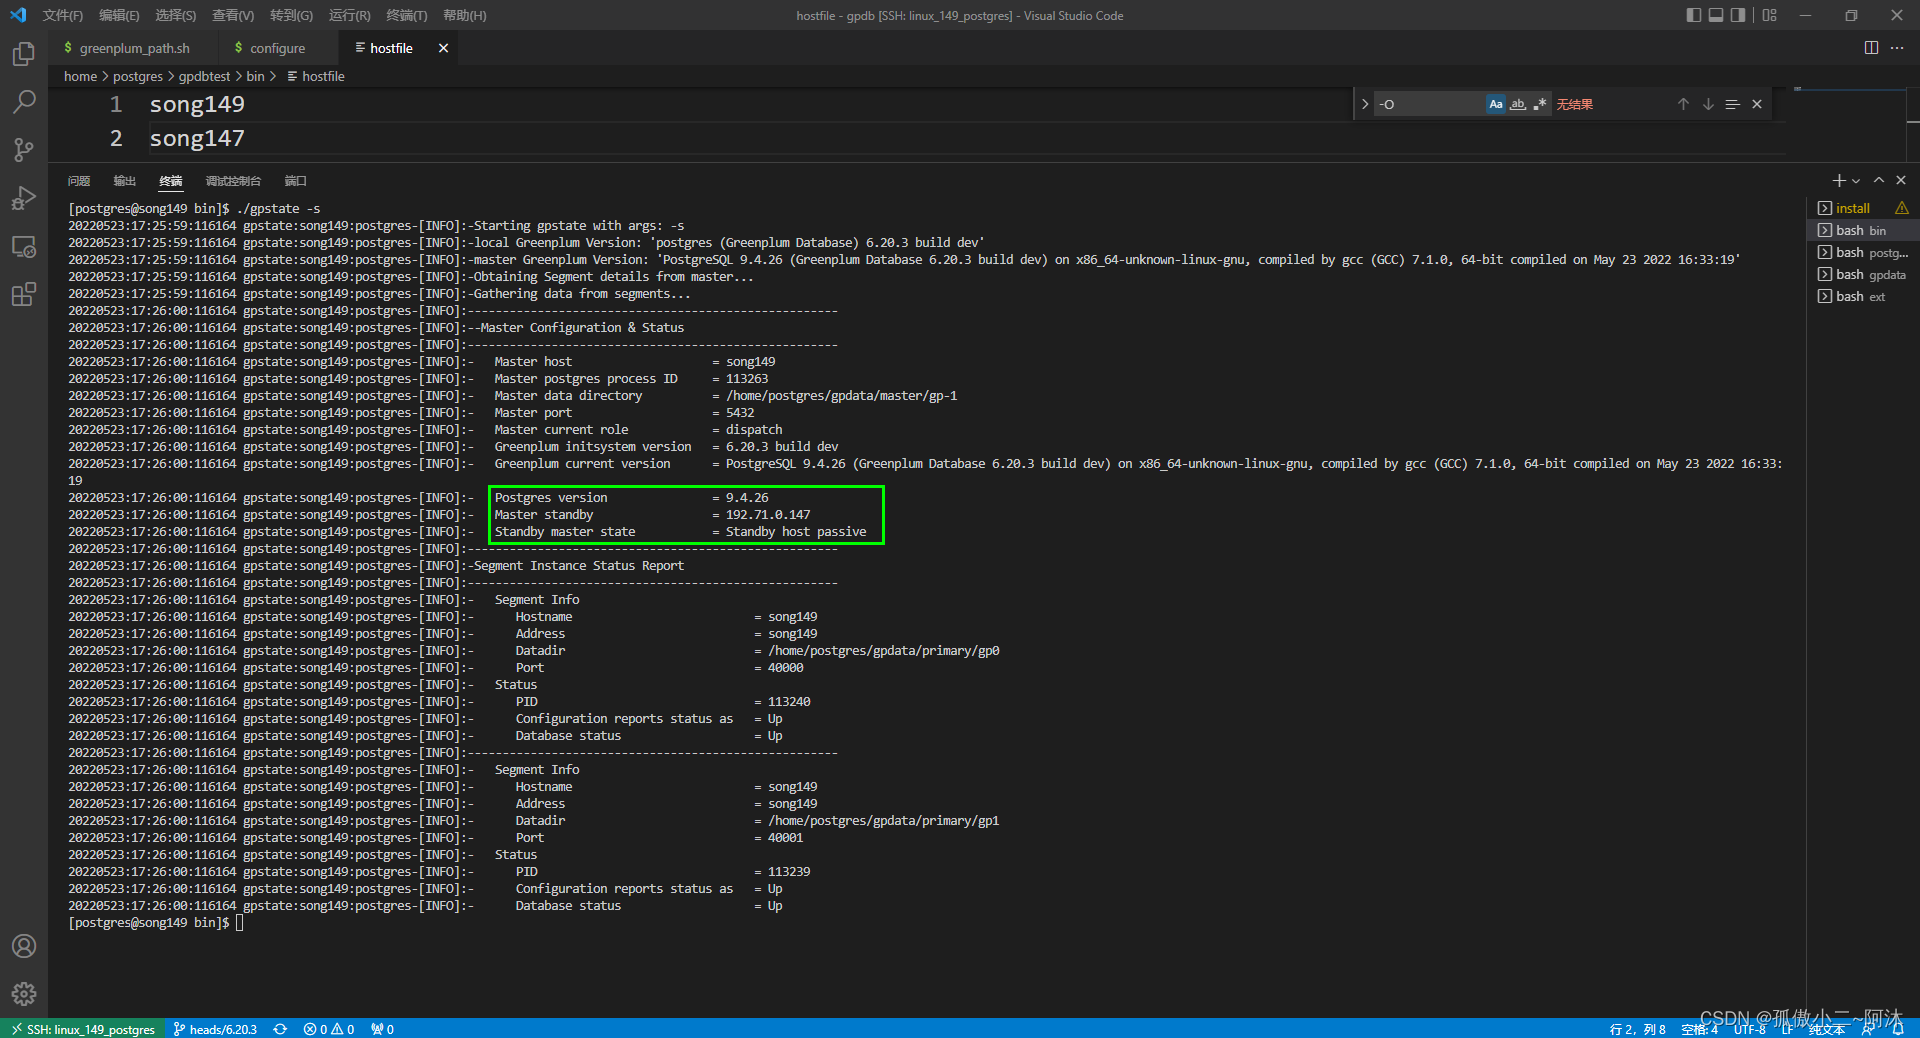Go to previous match arrow
Viewport: 1920px width, 1038px height.
(1683, 104)
